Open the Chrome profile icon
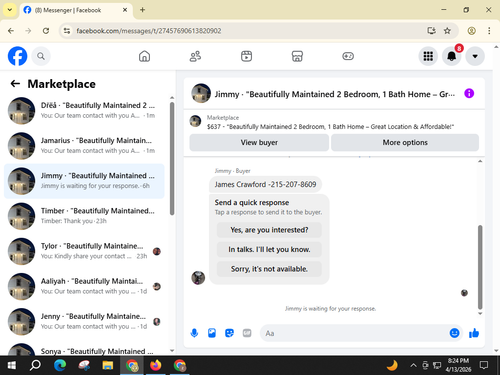500x375 pixels. tap(471, 31)
